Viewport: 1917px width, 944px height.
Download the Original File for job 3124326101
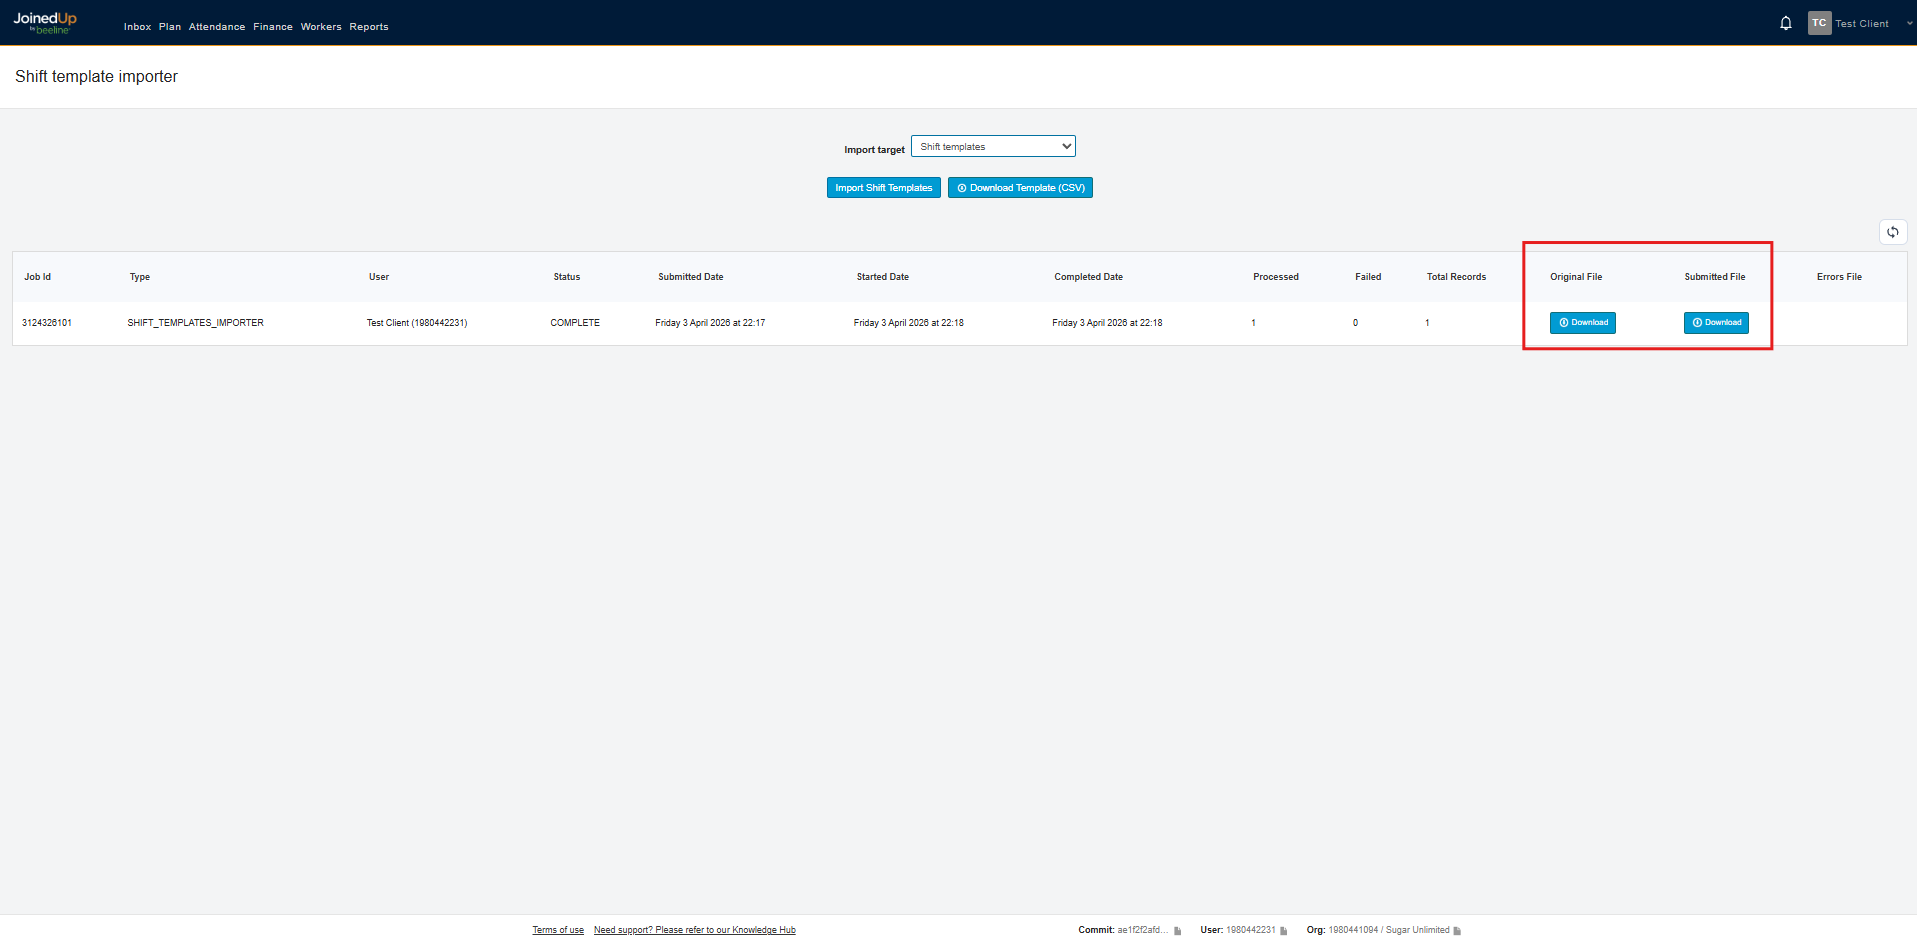pos(1582,323)
